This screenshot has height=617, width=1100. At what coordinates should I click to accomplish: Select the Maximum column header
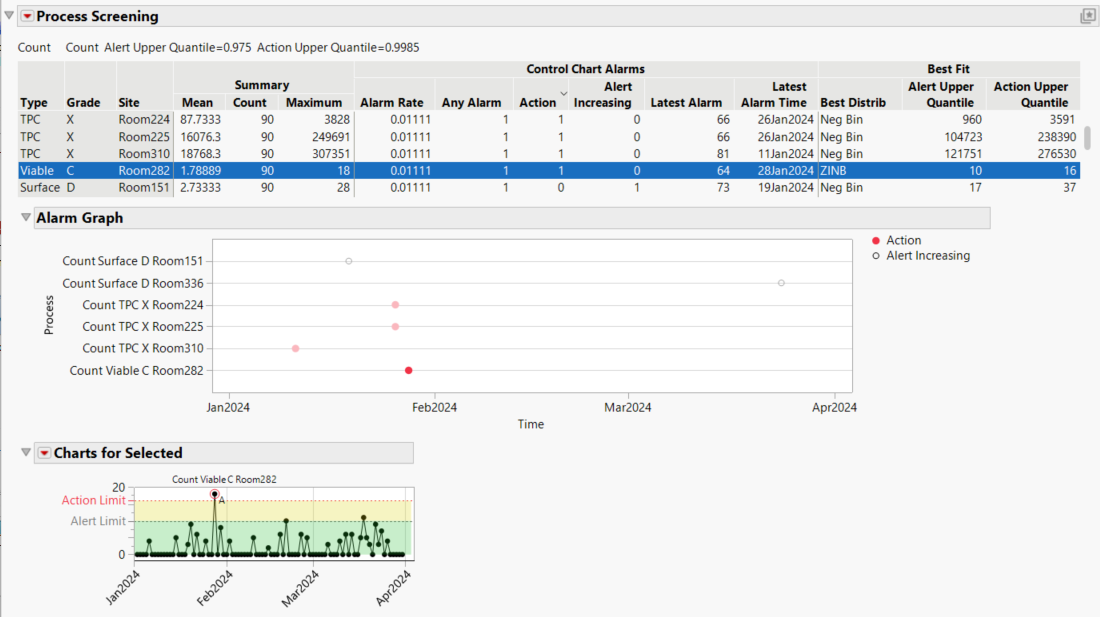click(314, 102)
